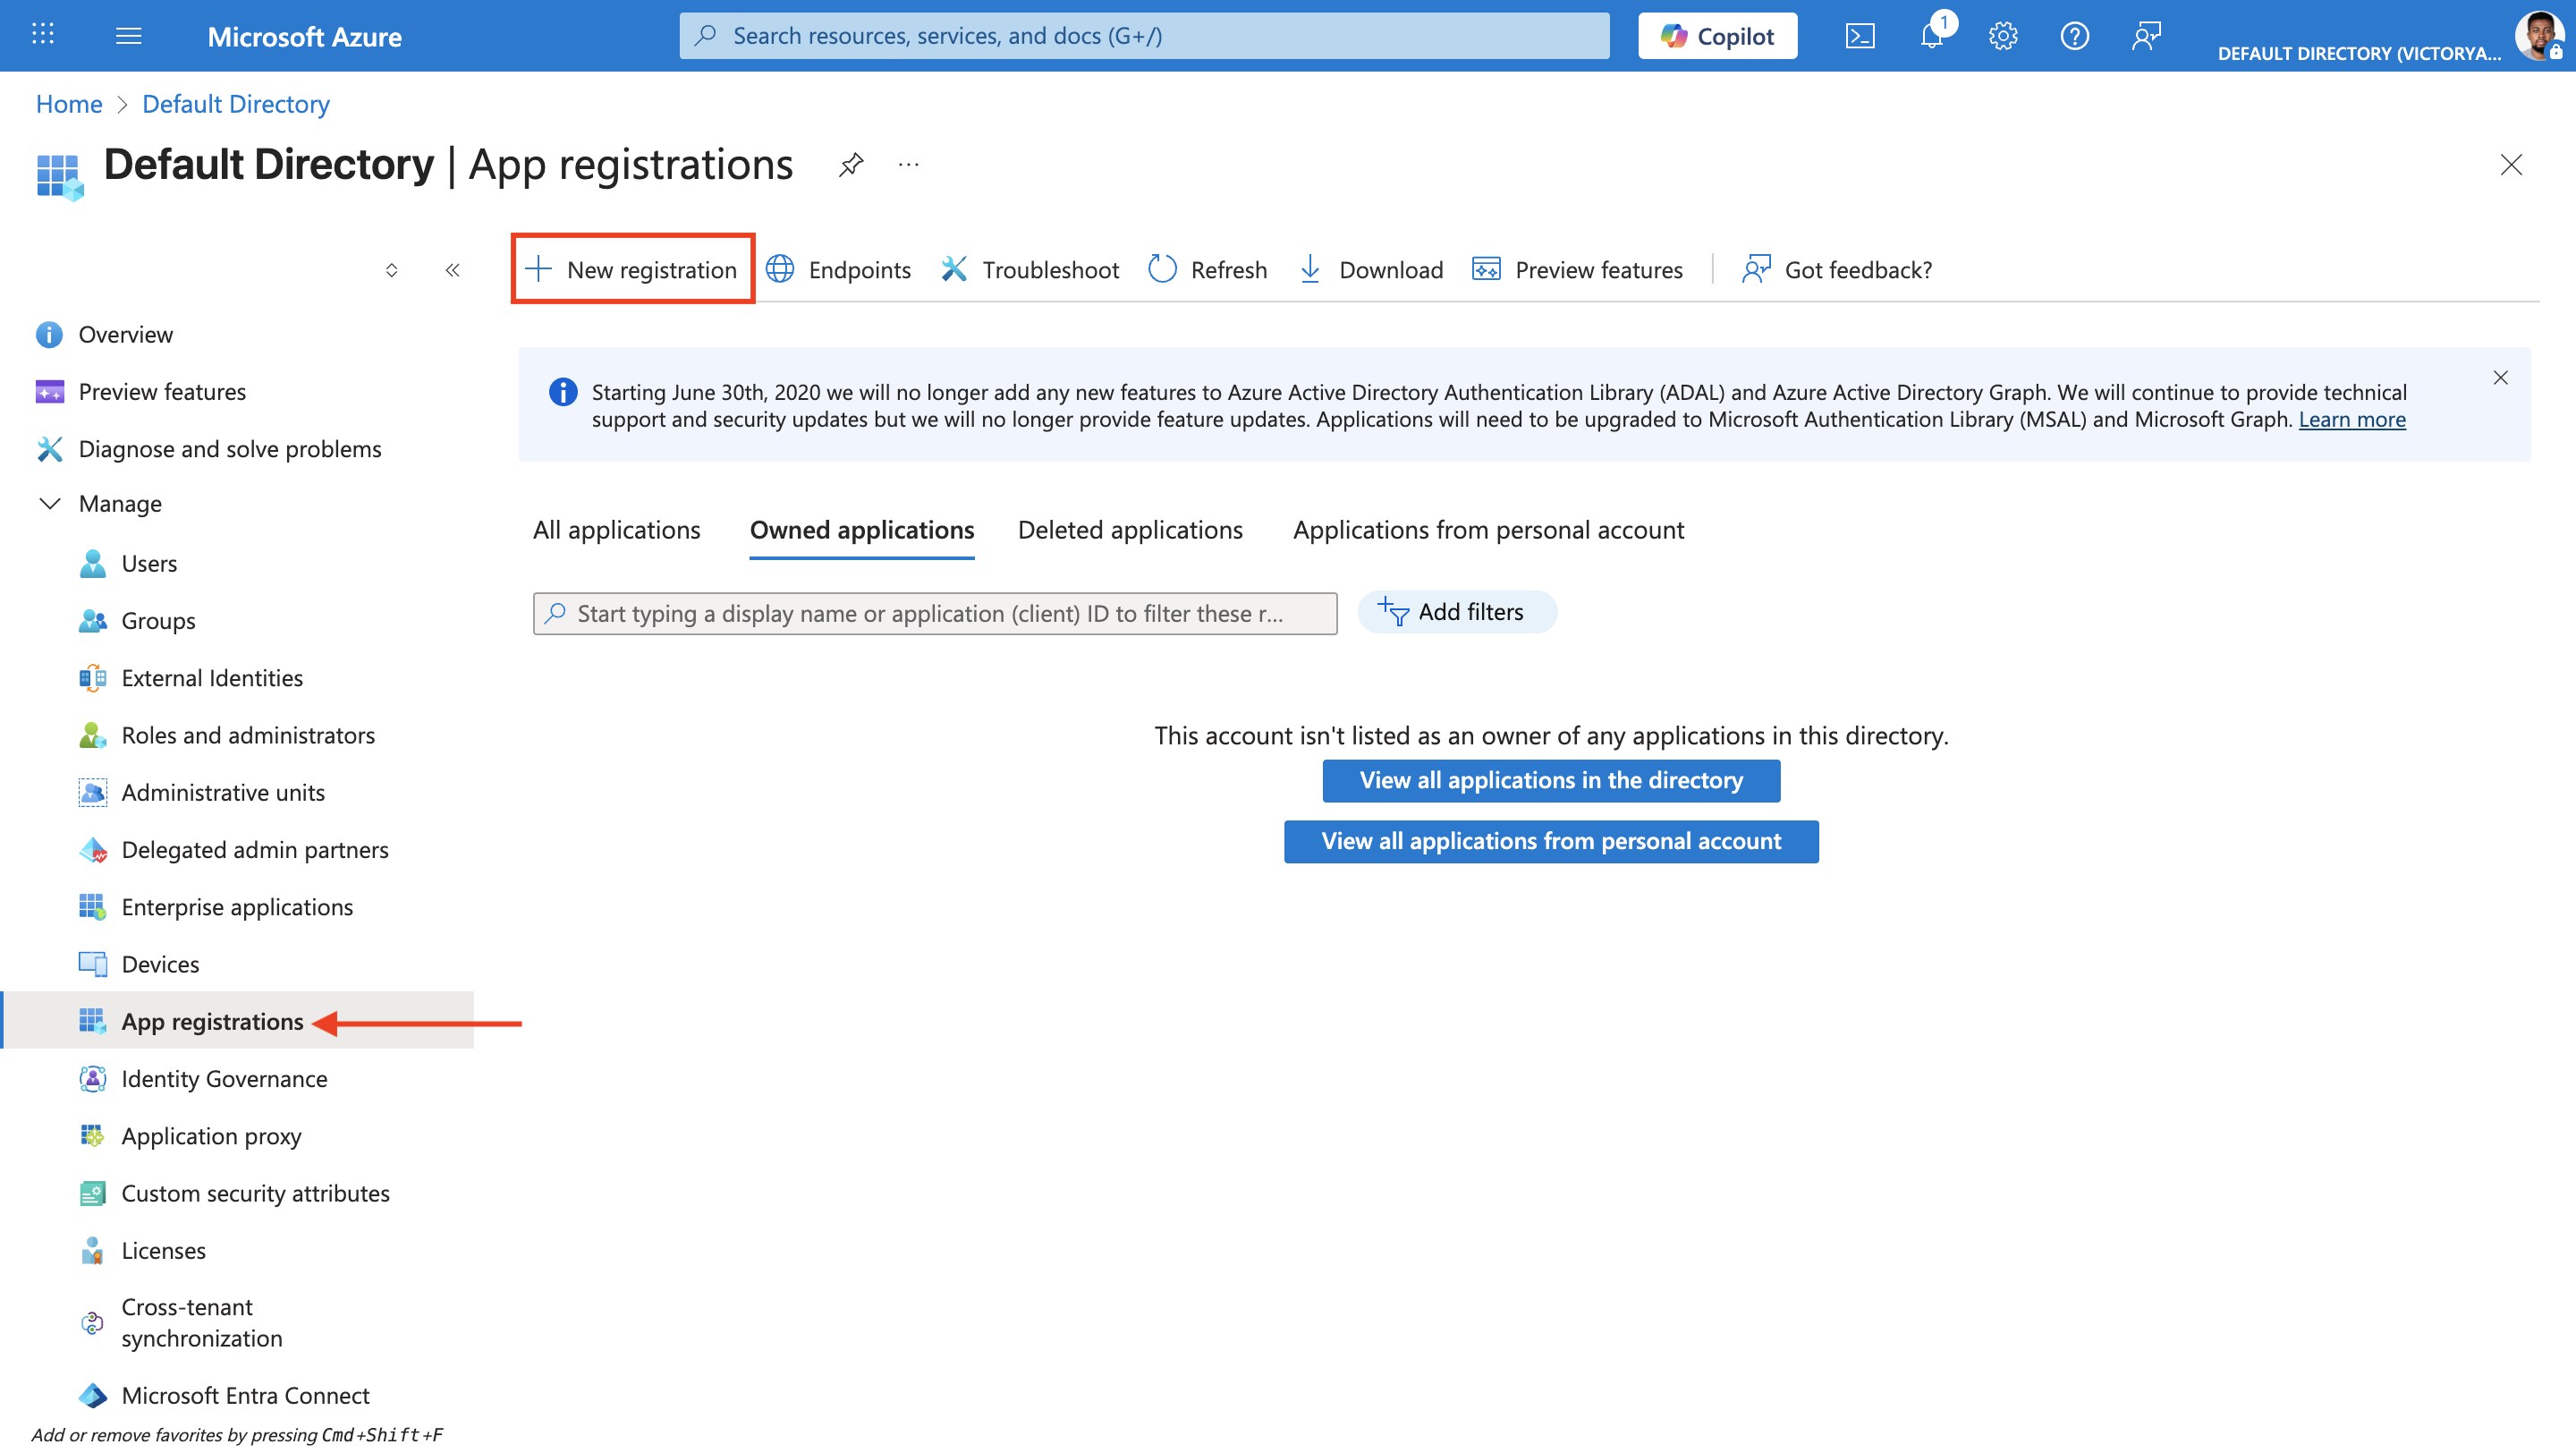Open the notifications bell
The image size is (2576, 1453).
(x=1932, y=36)
